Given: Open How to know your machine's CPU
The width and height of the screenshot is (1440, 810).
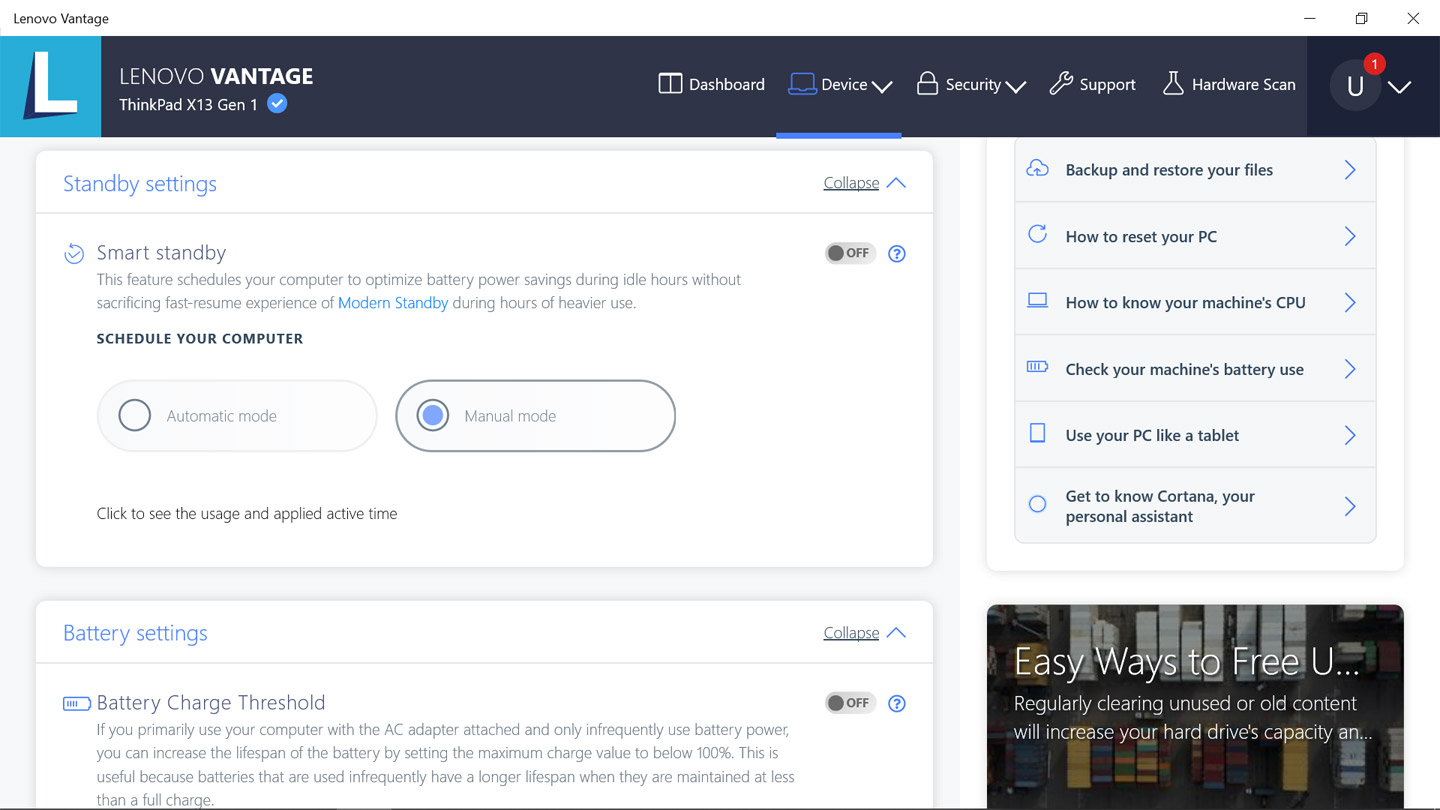Looking at the screenshot, I should click(x=1195, y=302).
